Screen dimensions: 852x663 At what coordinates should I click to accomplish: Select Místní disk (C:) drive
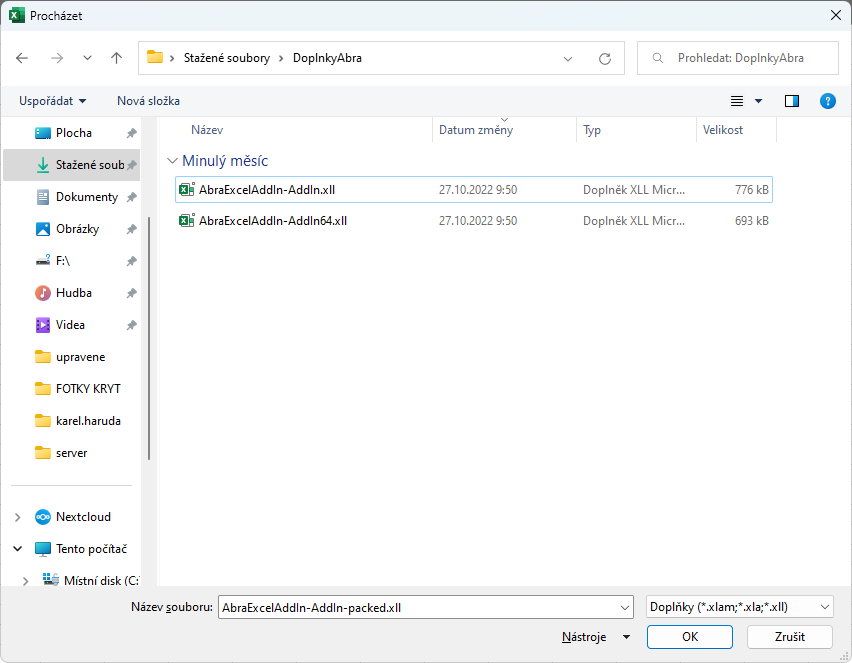(x=101, y=580)
